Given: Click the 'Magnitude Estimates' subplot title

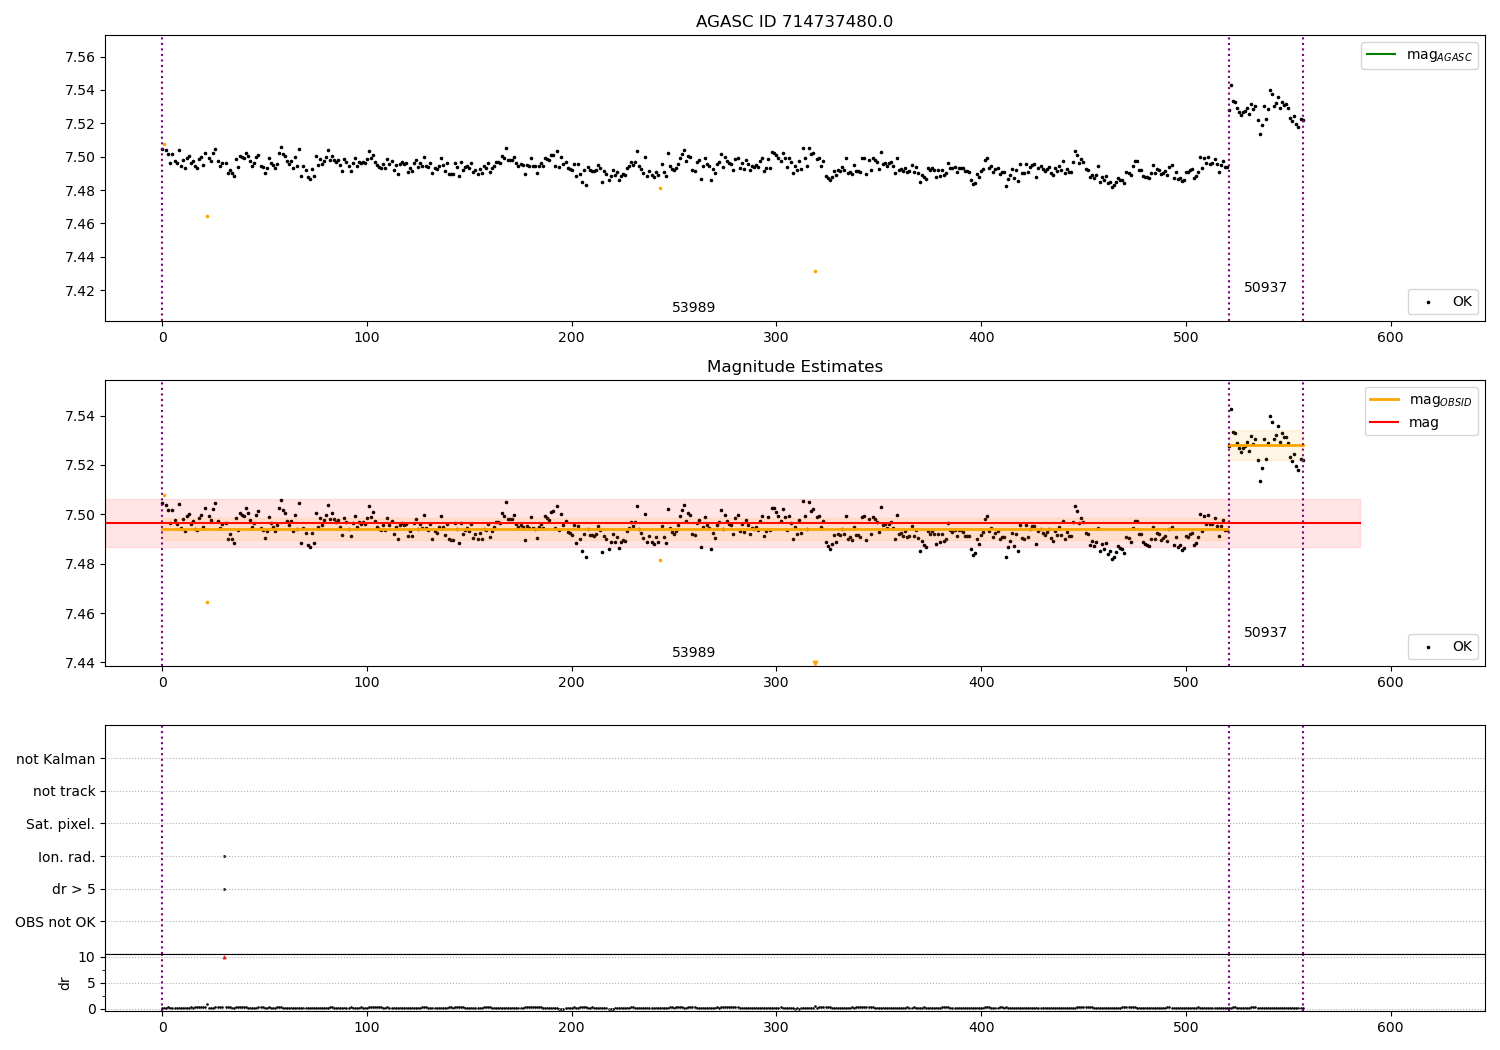Looking at the screenshot, I should pyautogui.click(x=794, y=367).
